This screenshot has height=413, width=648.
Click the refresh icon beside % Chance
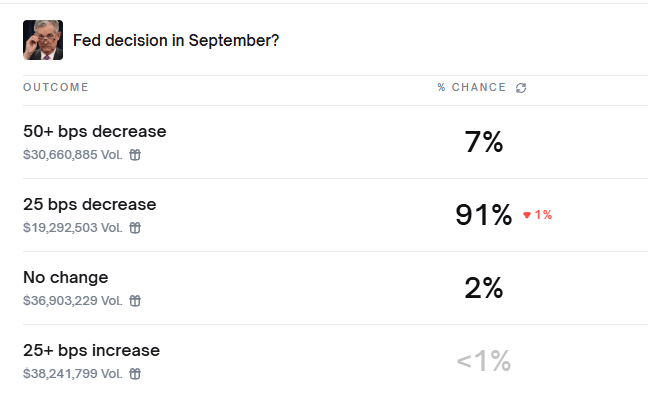(521, 88)
